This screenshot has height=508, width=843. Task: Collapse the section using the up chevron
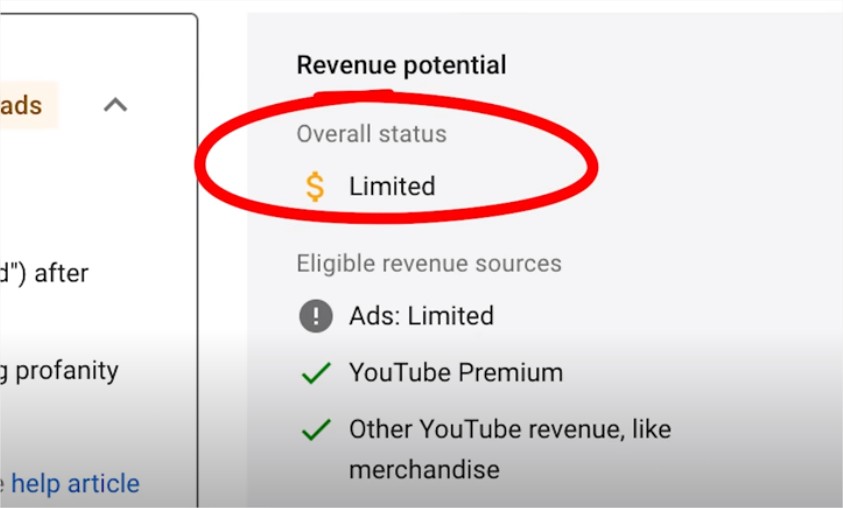click(x=116, y=104)
